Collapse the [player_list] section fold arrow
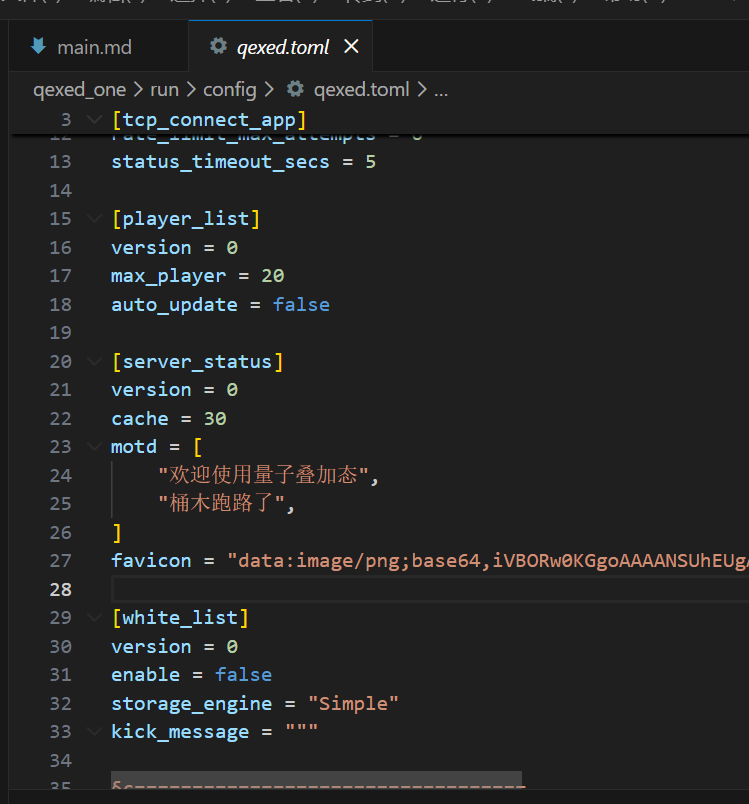 coord(94,219)
